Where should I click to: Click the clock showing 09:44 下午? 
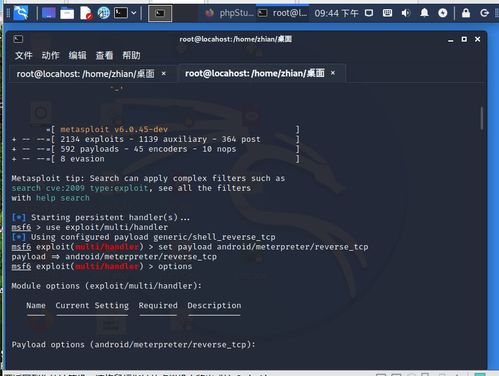pos(336,13)
